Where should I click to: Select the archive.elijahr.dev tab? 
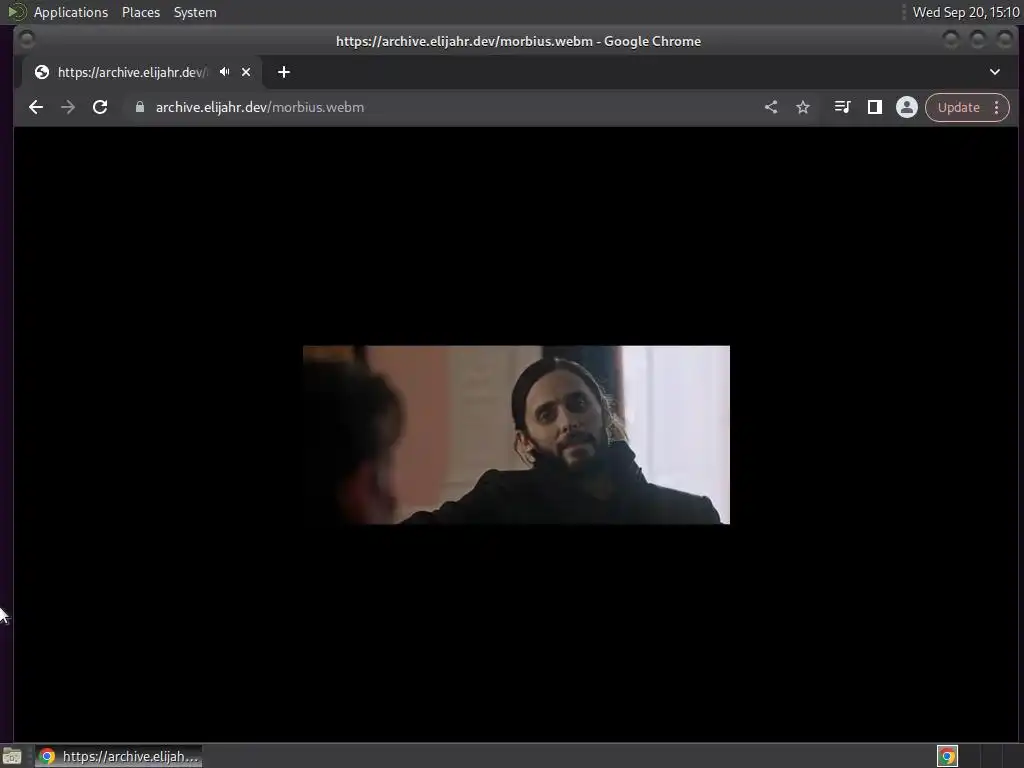142,72
